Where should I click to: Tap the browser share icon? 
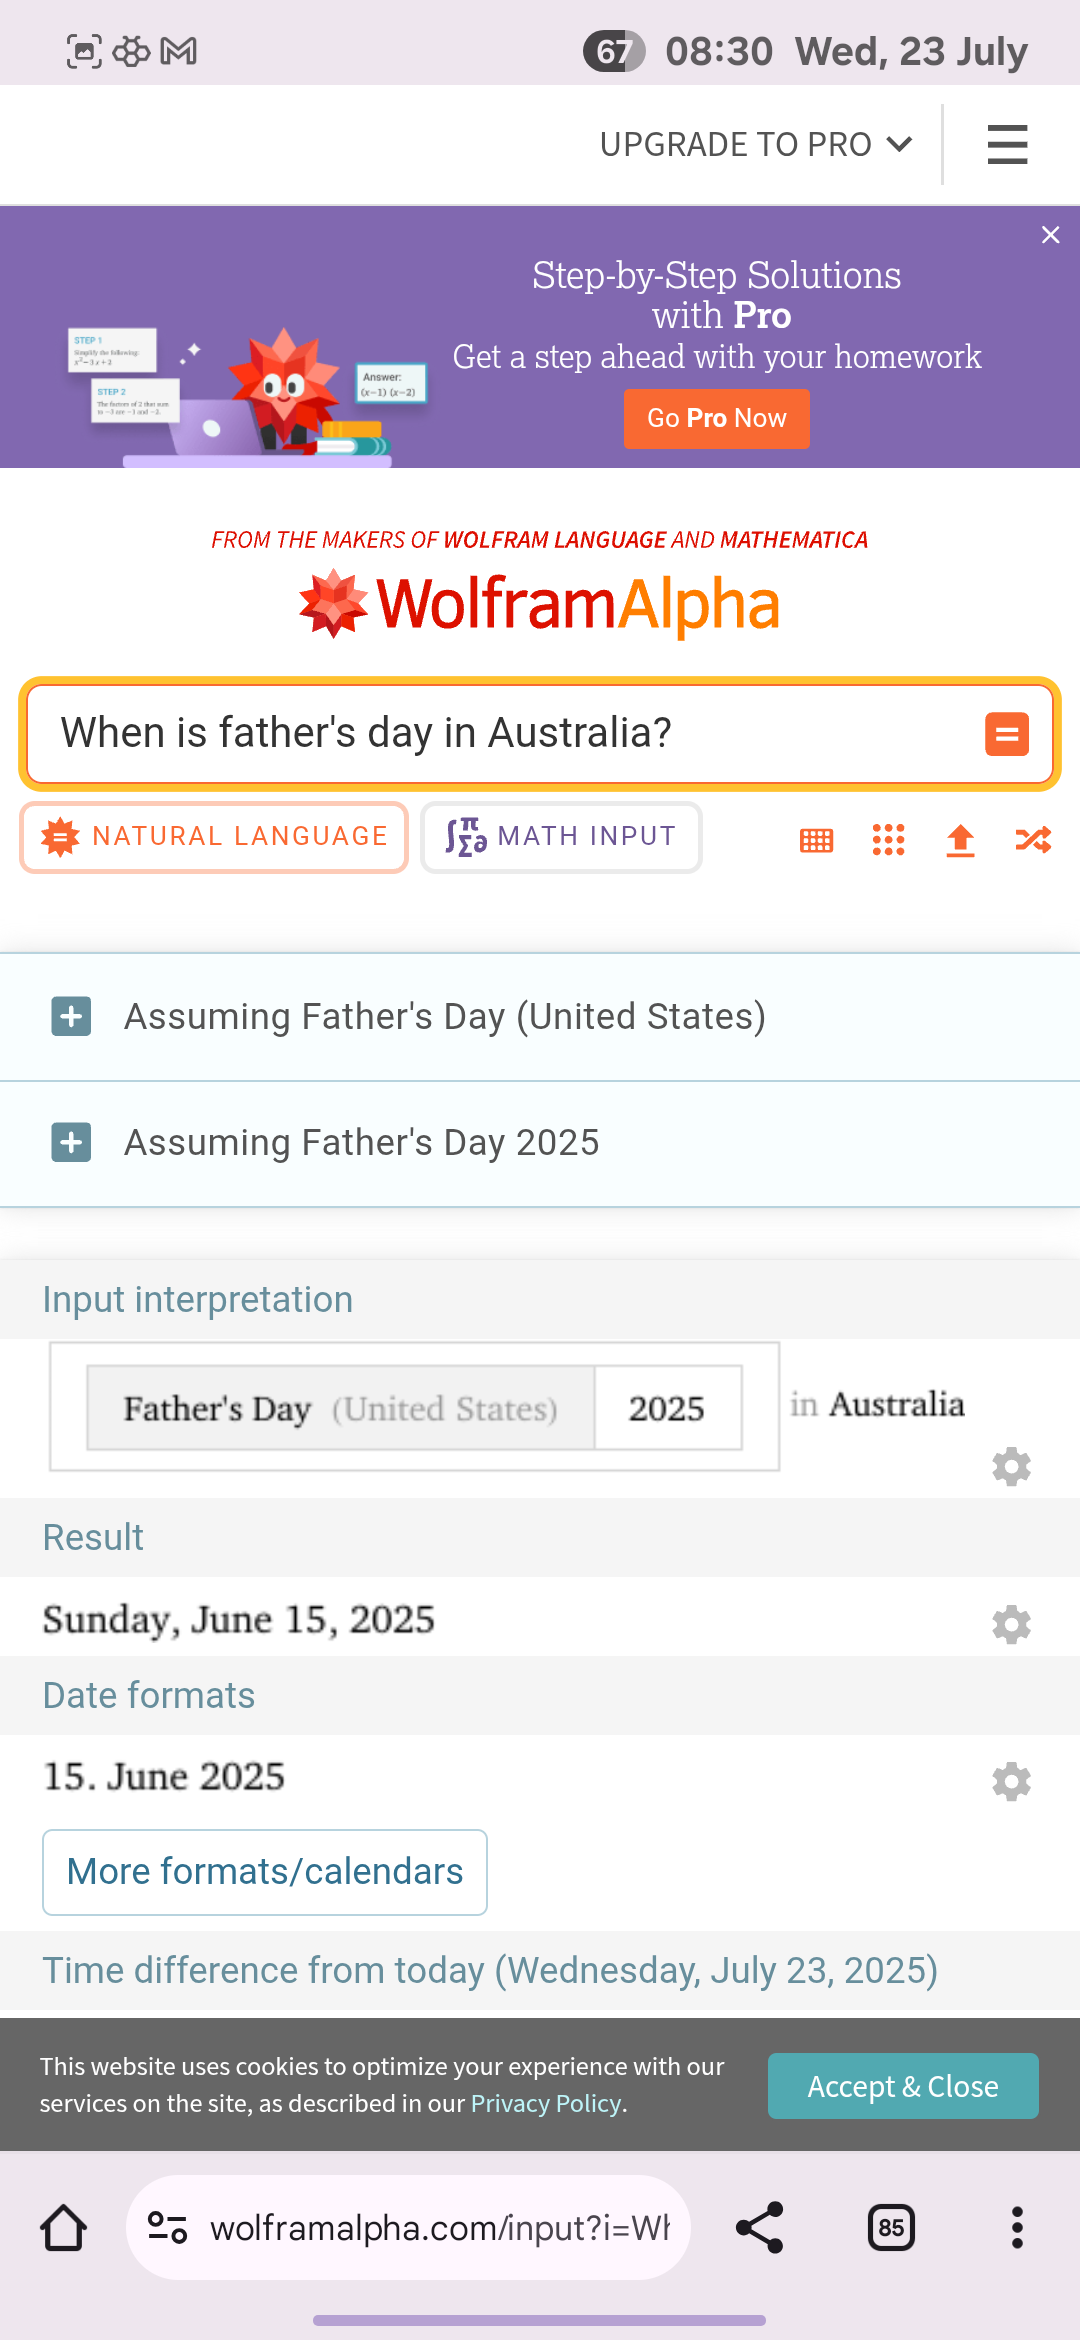pos(760,2228)
